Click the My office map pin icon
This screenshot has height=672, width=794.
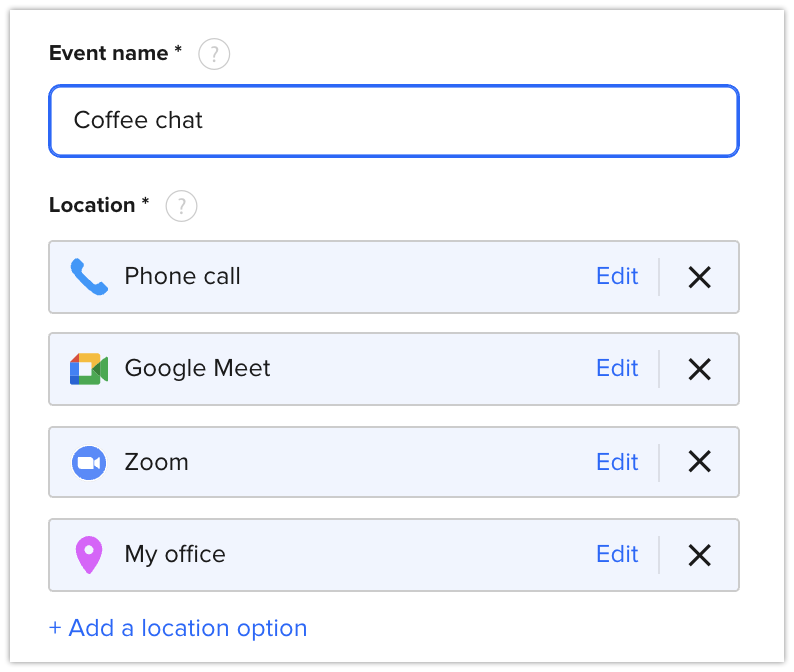(x=89, y=554)
